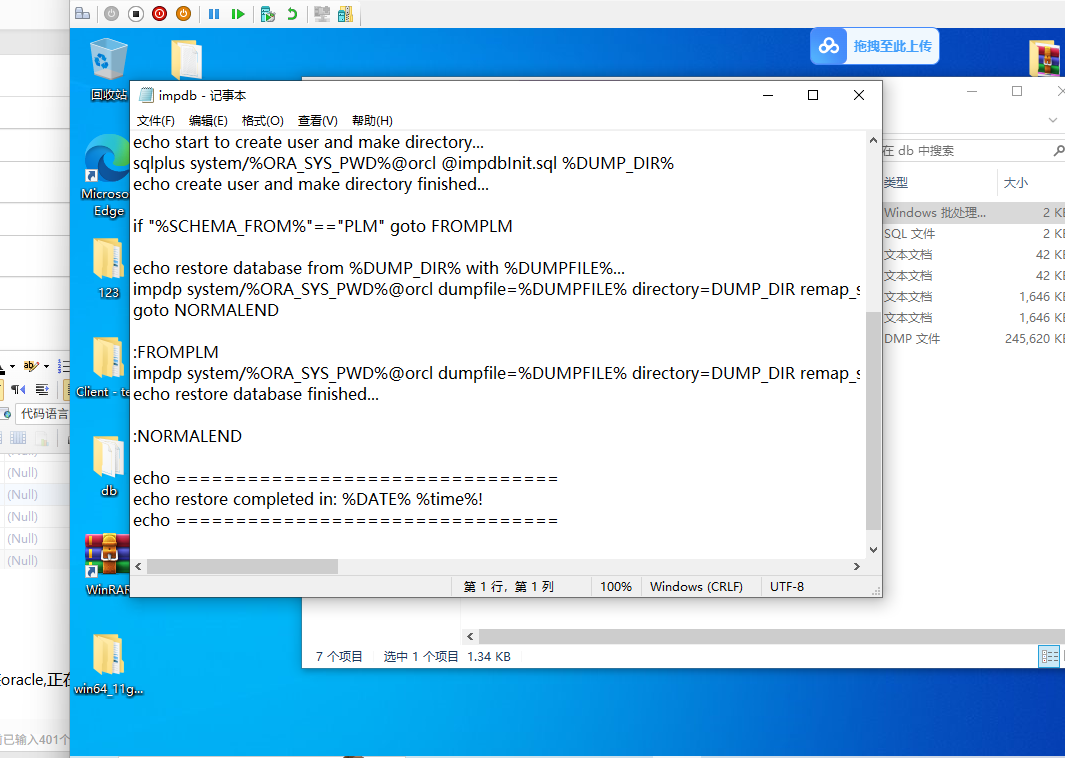Viewport: 1065px width, 758px height.
Task: Revert snapshot with the green undo arrow icon
Action: coord(293,14)
